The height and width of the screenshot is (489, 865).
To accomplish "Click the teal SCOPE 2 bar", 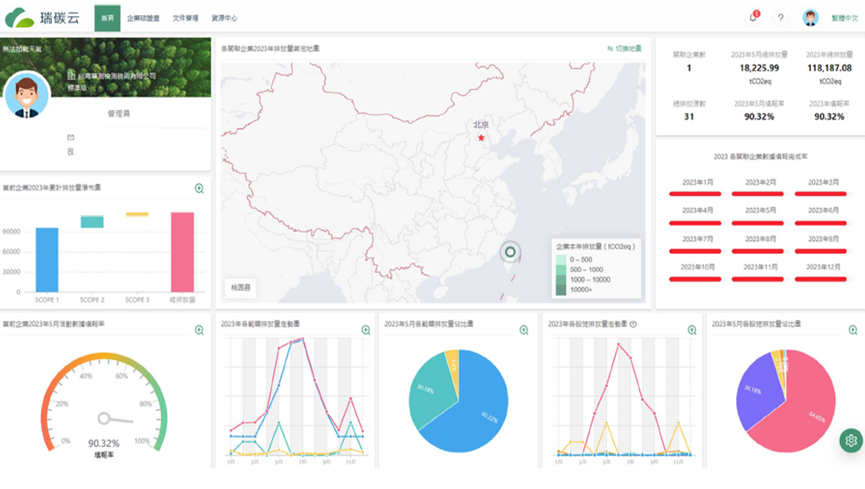I will 92,221.
